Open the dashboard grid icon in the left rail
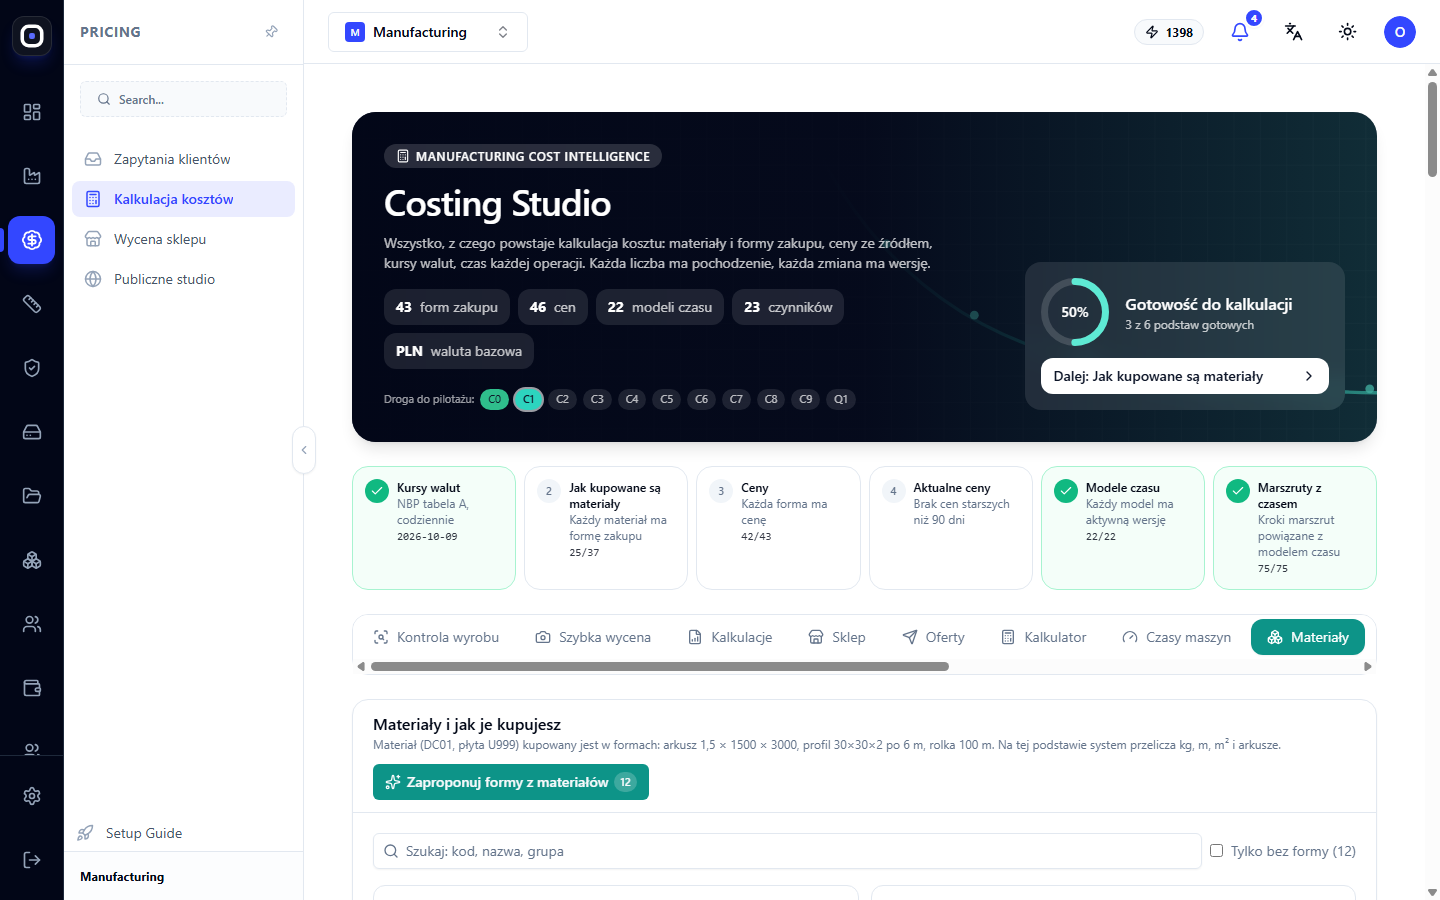The image size is (1440, 900). (x=32, y=112)
